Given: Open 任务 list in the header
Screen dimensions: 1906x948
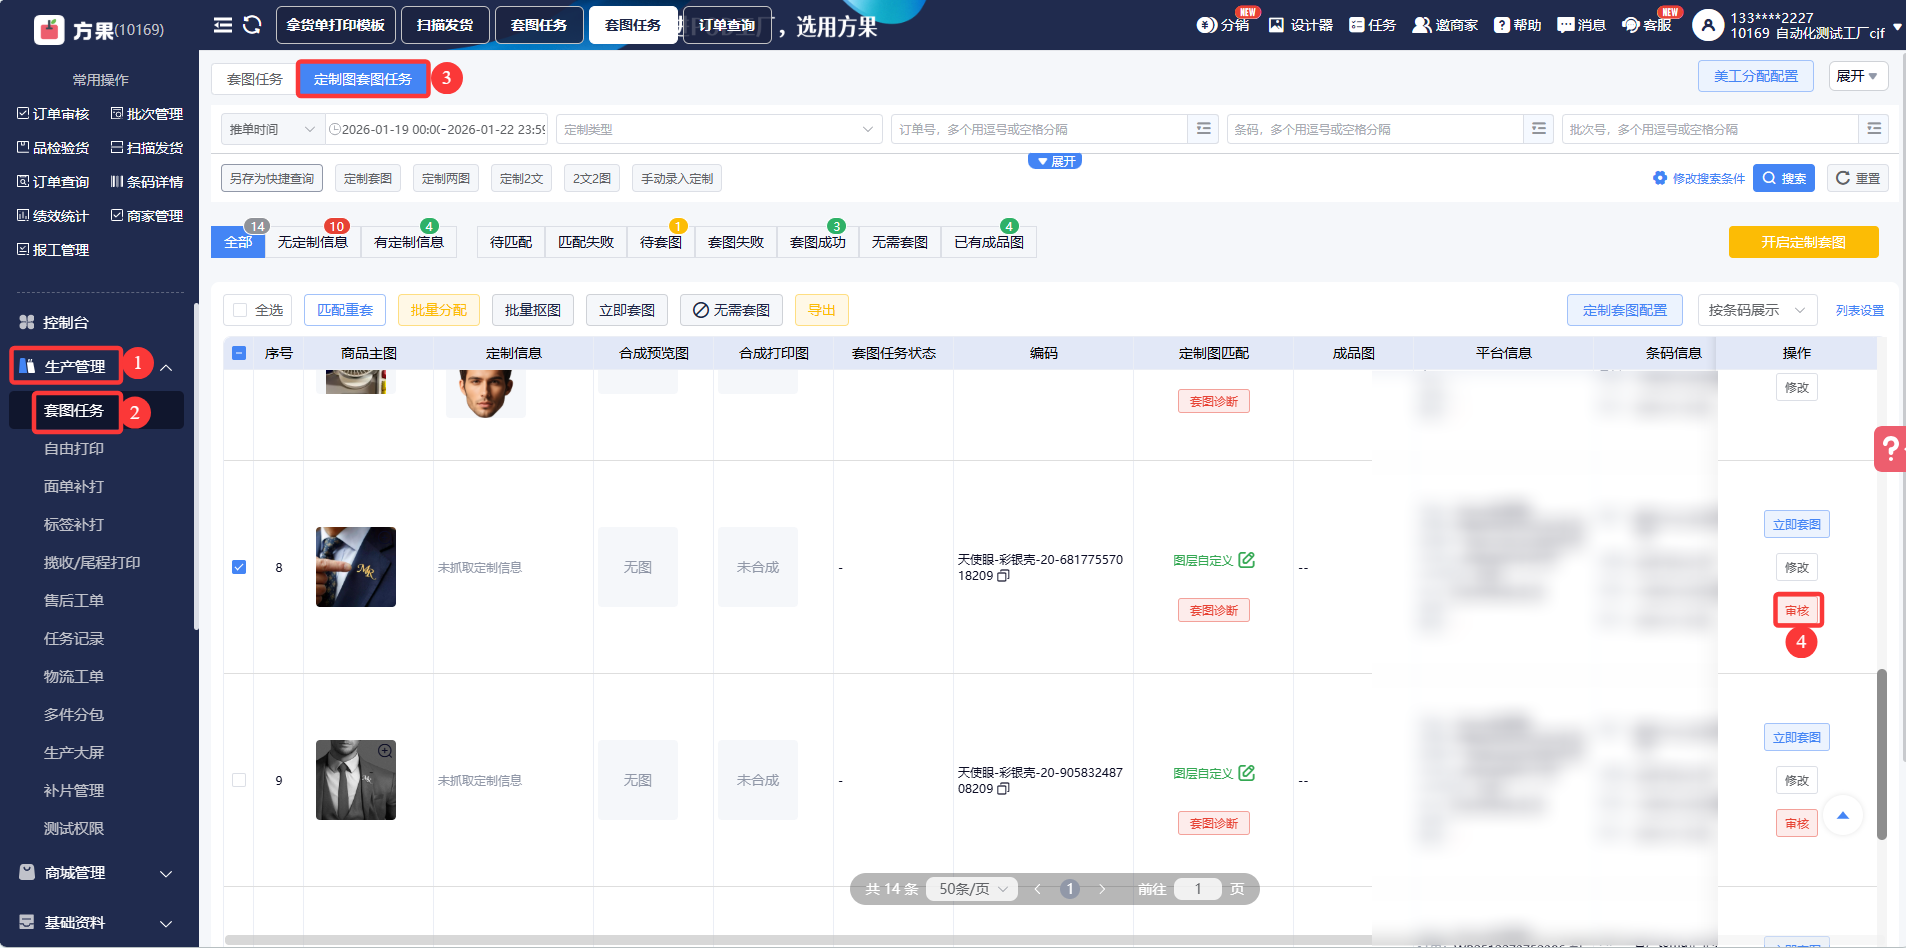Looking at the screenshot, I should [x=1372, y=25].
